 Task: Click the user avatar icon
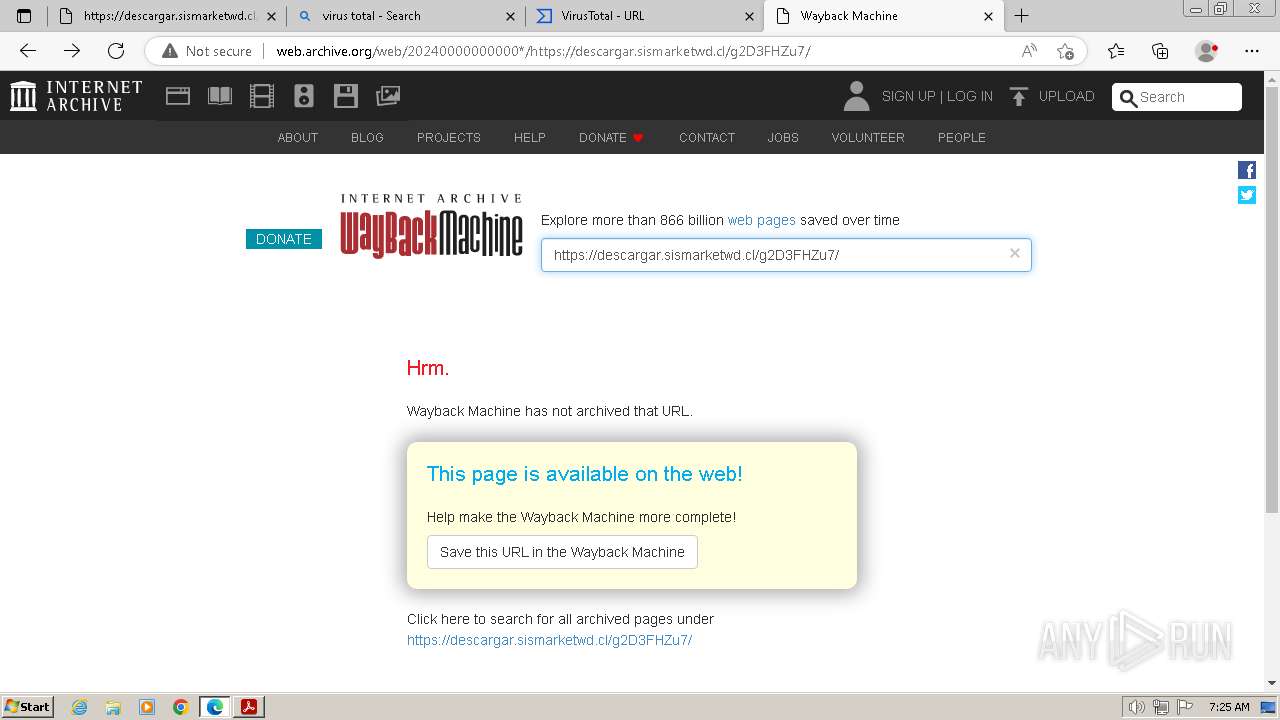(856, 96)
